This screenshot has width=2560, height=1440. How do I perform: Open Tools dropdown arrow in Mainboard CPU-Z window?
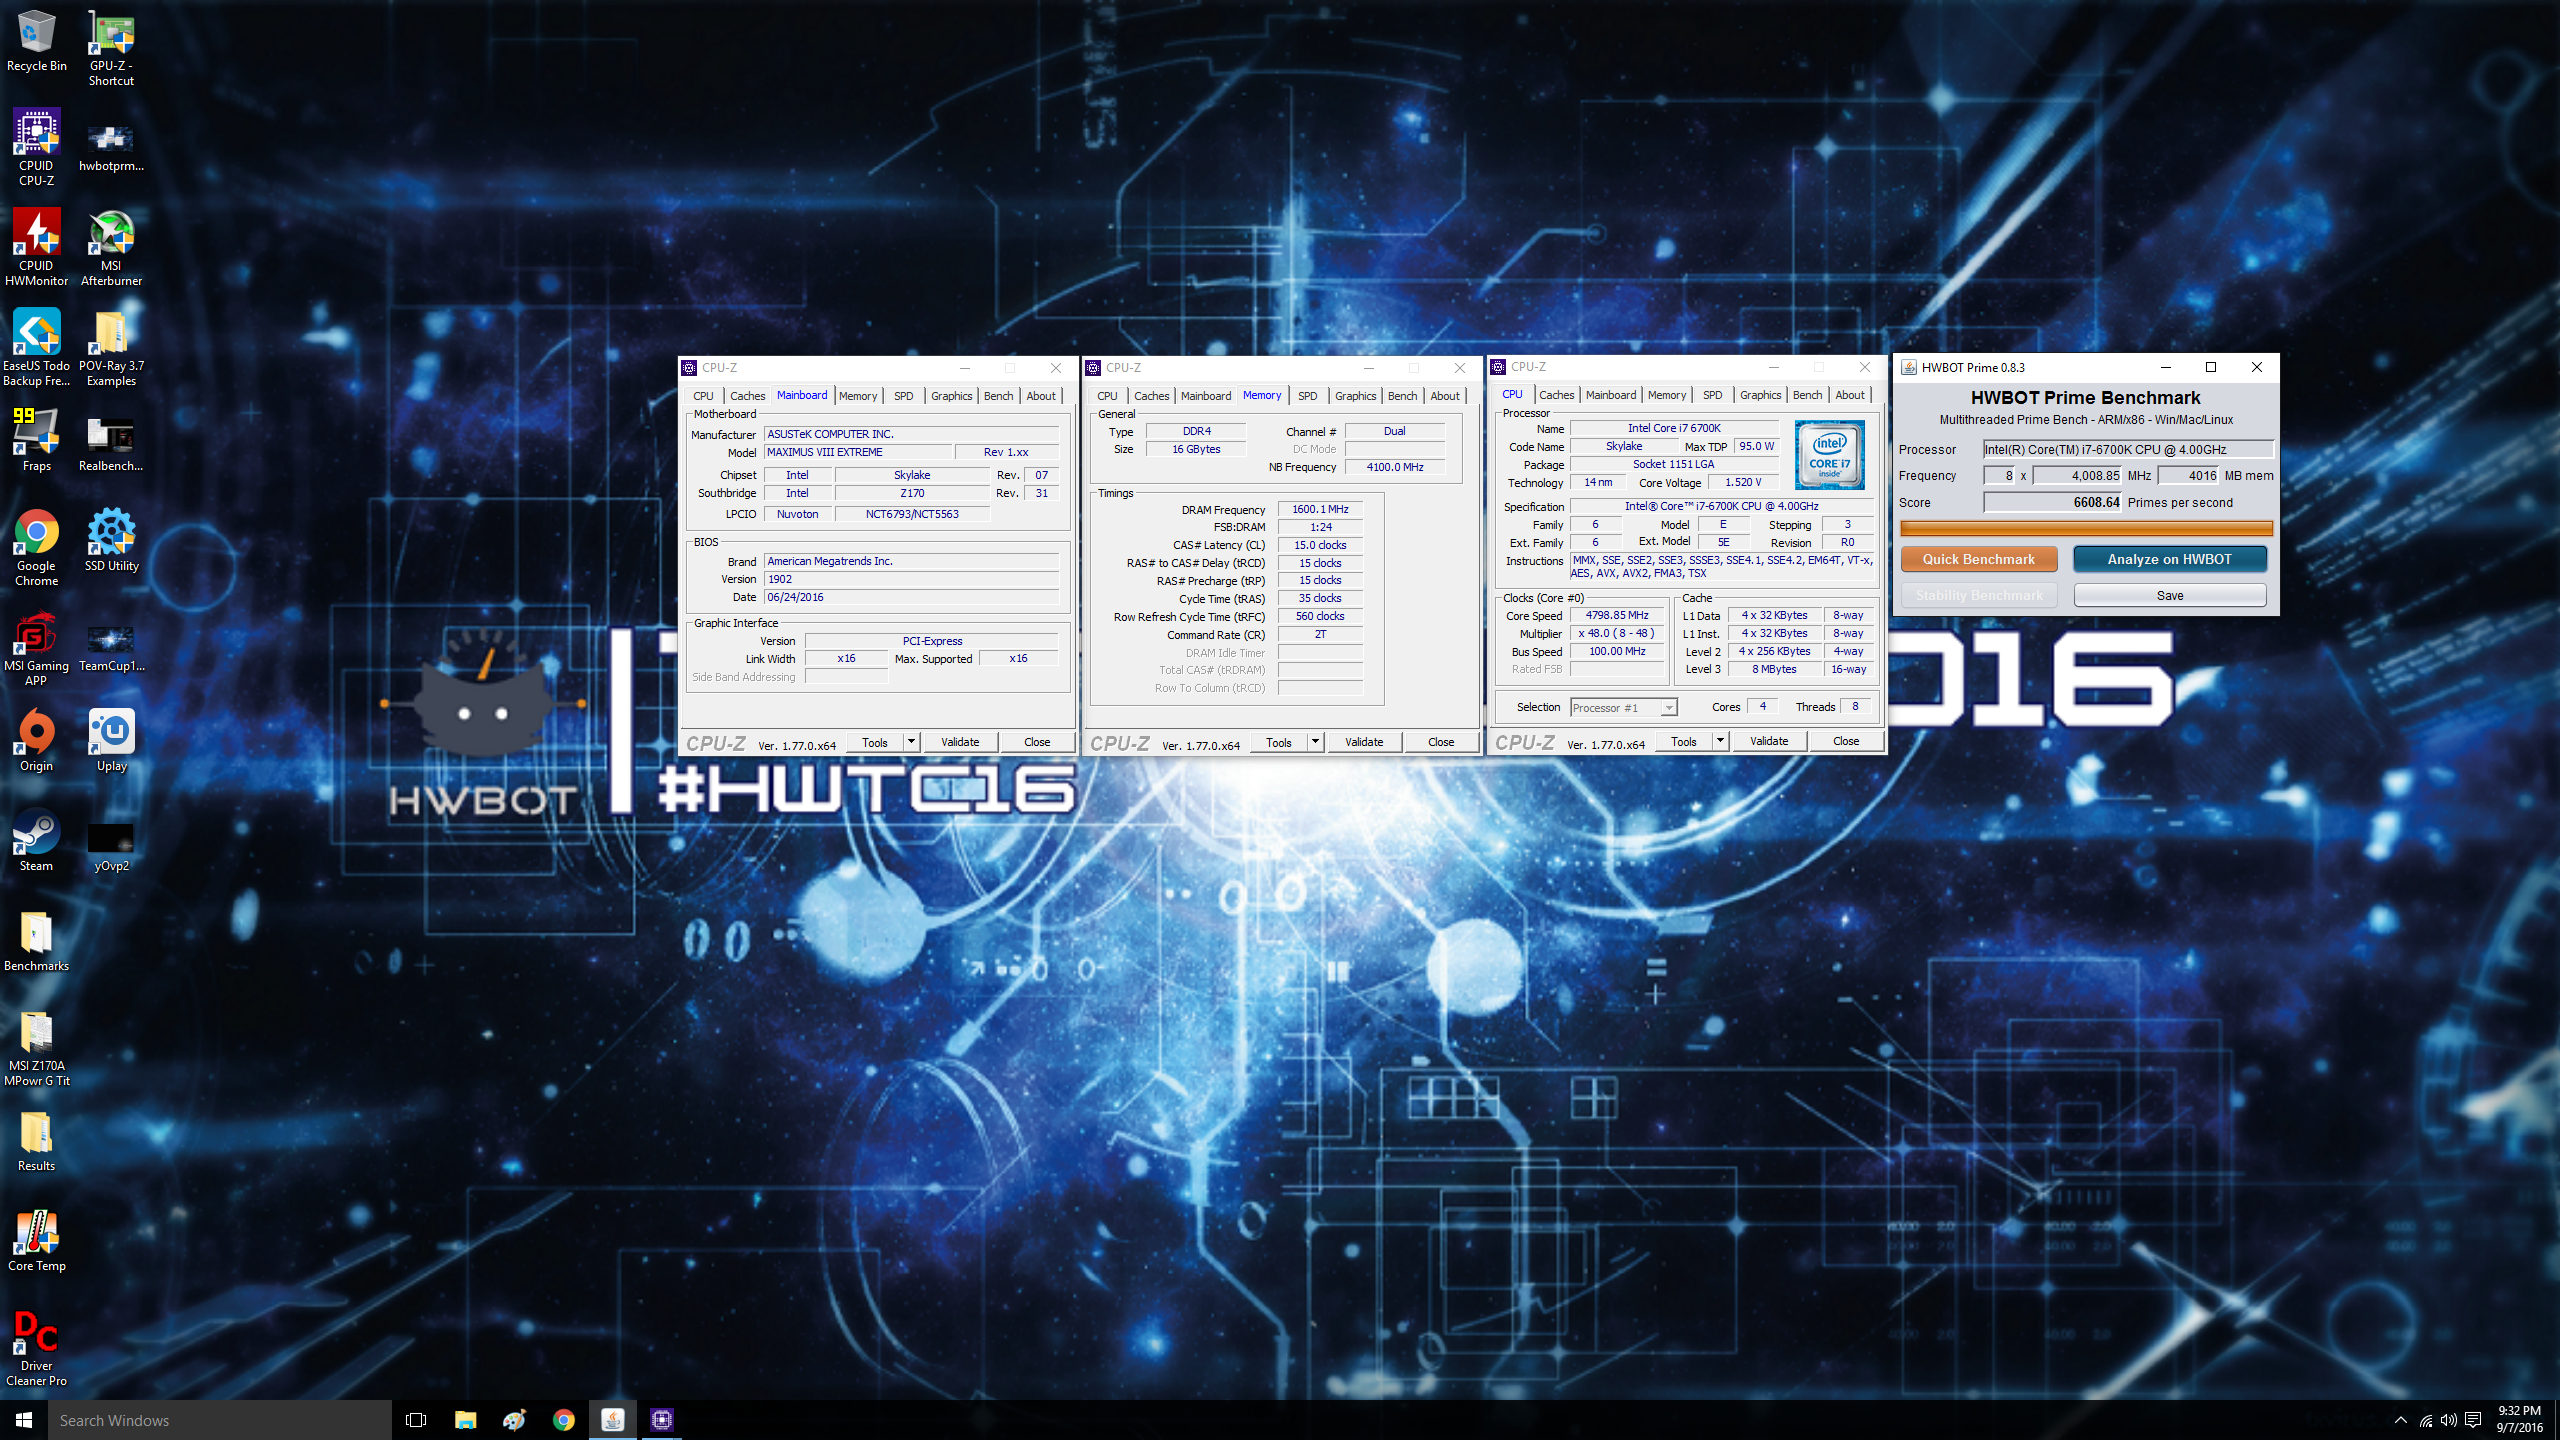tap(911, 742)
